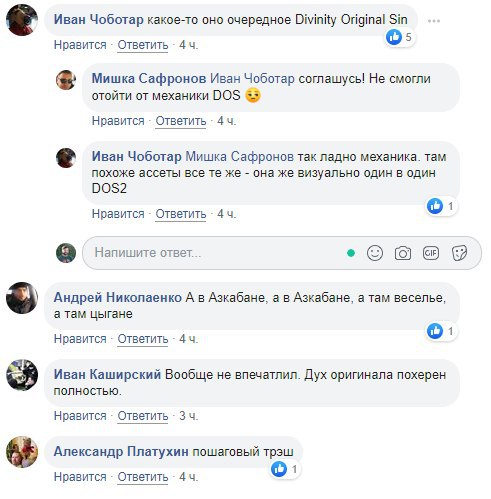View 5 likes on Divinity Original Sin comment
This screenshot has width=491, height=499.
click(399, 37)
